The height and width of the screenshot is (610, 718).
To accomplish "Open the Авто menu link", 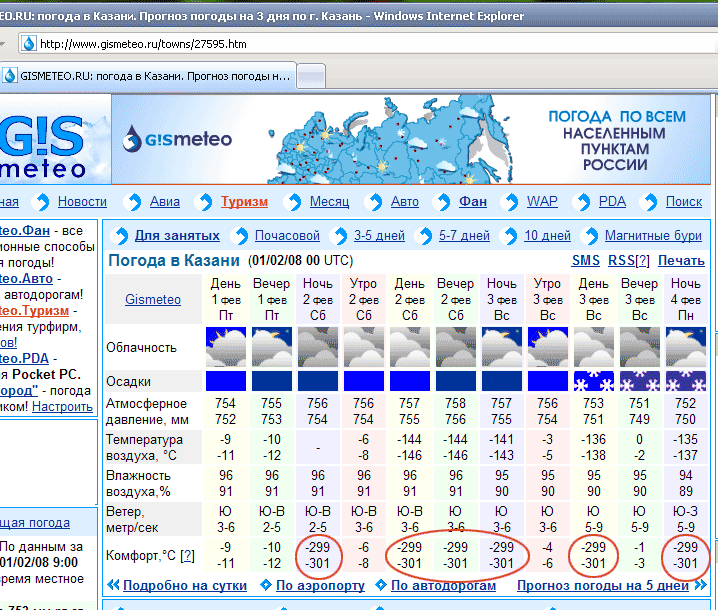I will [x=404, y=202].
